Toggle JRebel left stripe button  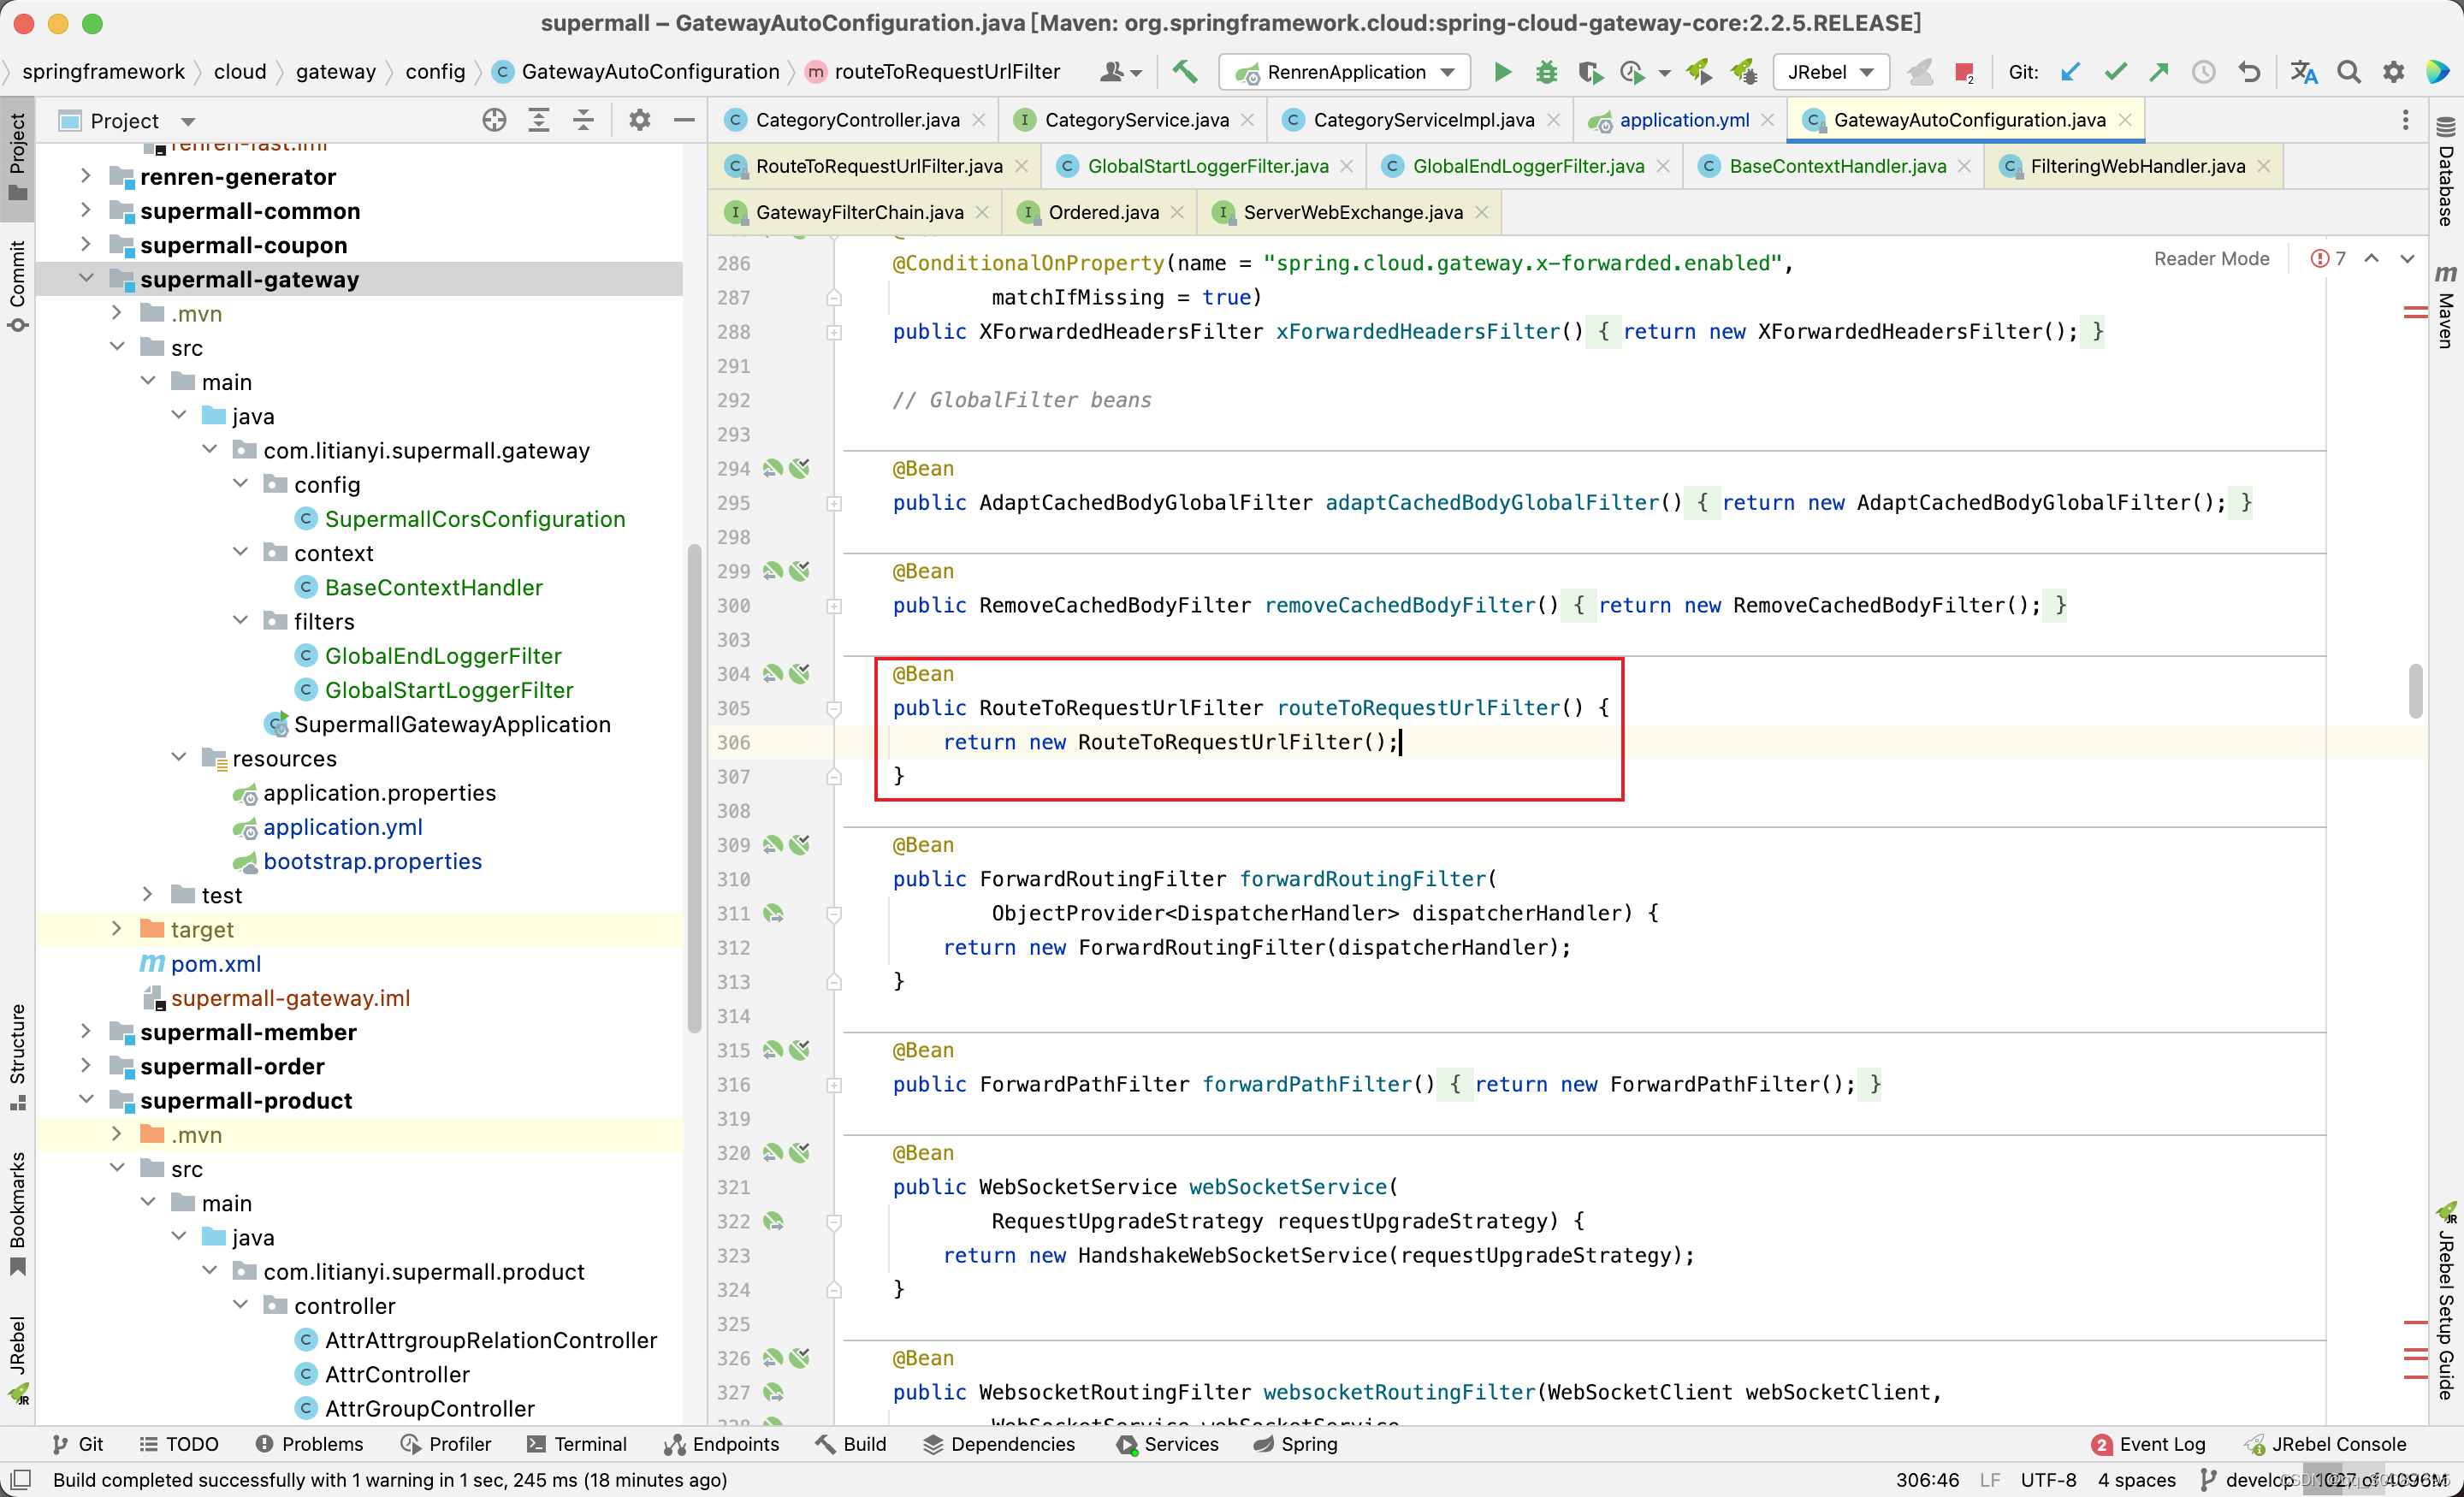pos(18,1359)
